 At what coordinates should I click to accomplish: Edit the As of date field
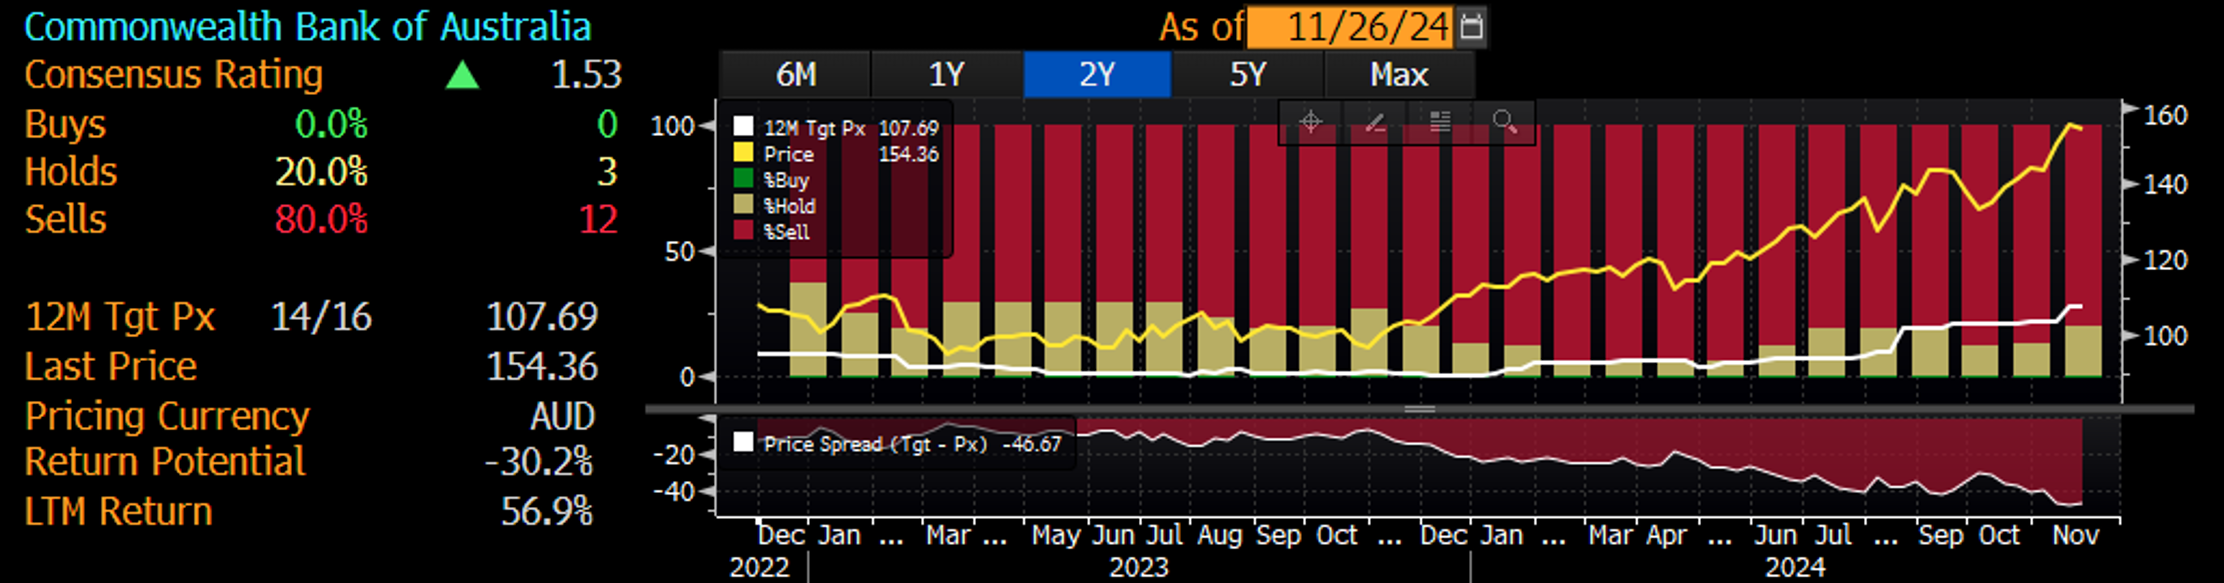pyautogui.click(x=1352, y=27)
